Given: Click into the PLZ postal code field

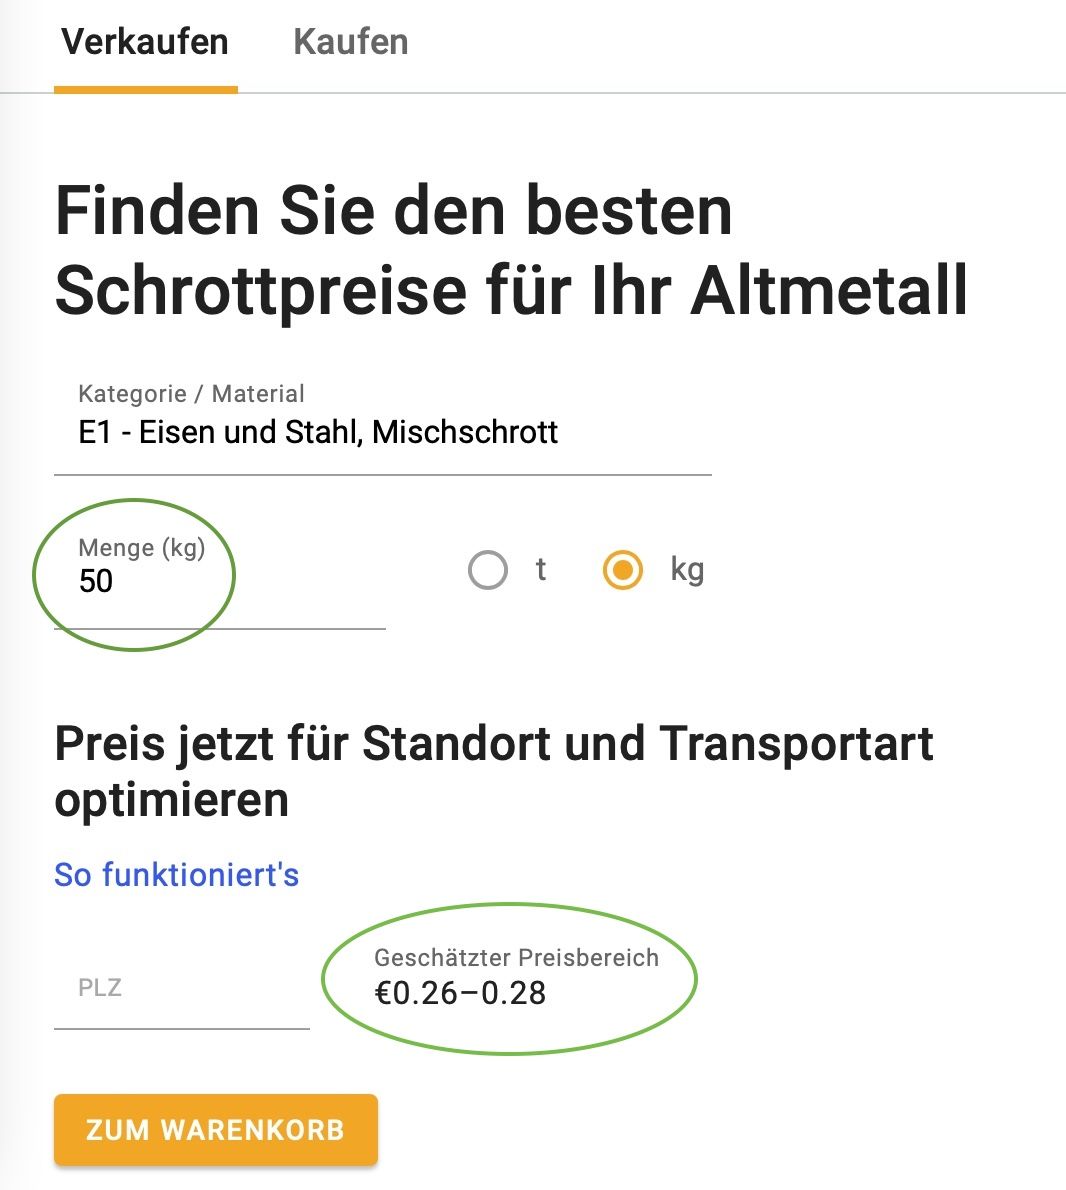Looking at the screenshot, I should pyautogui.click(x=181, y=988).
